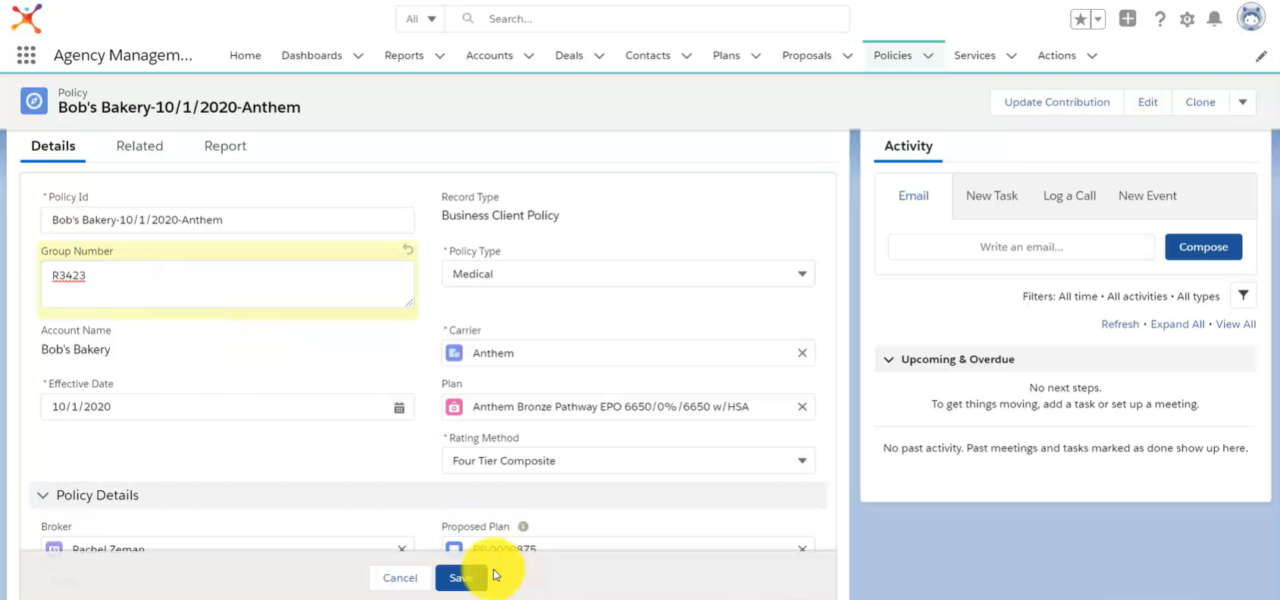
Task: Add this page to favorites star icon
Action: click(1079, 18)
